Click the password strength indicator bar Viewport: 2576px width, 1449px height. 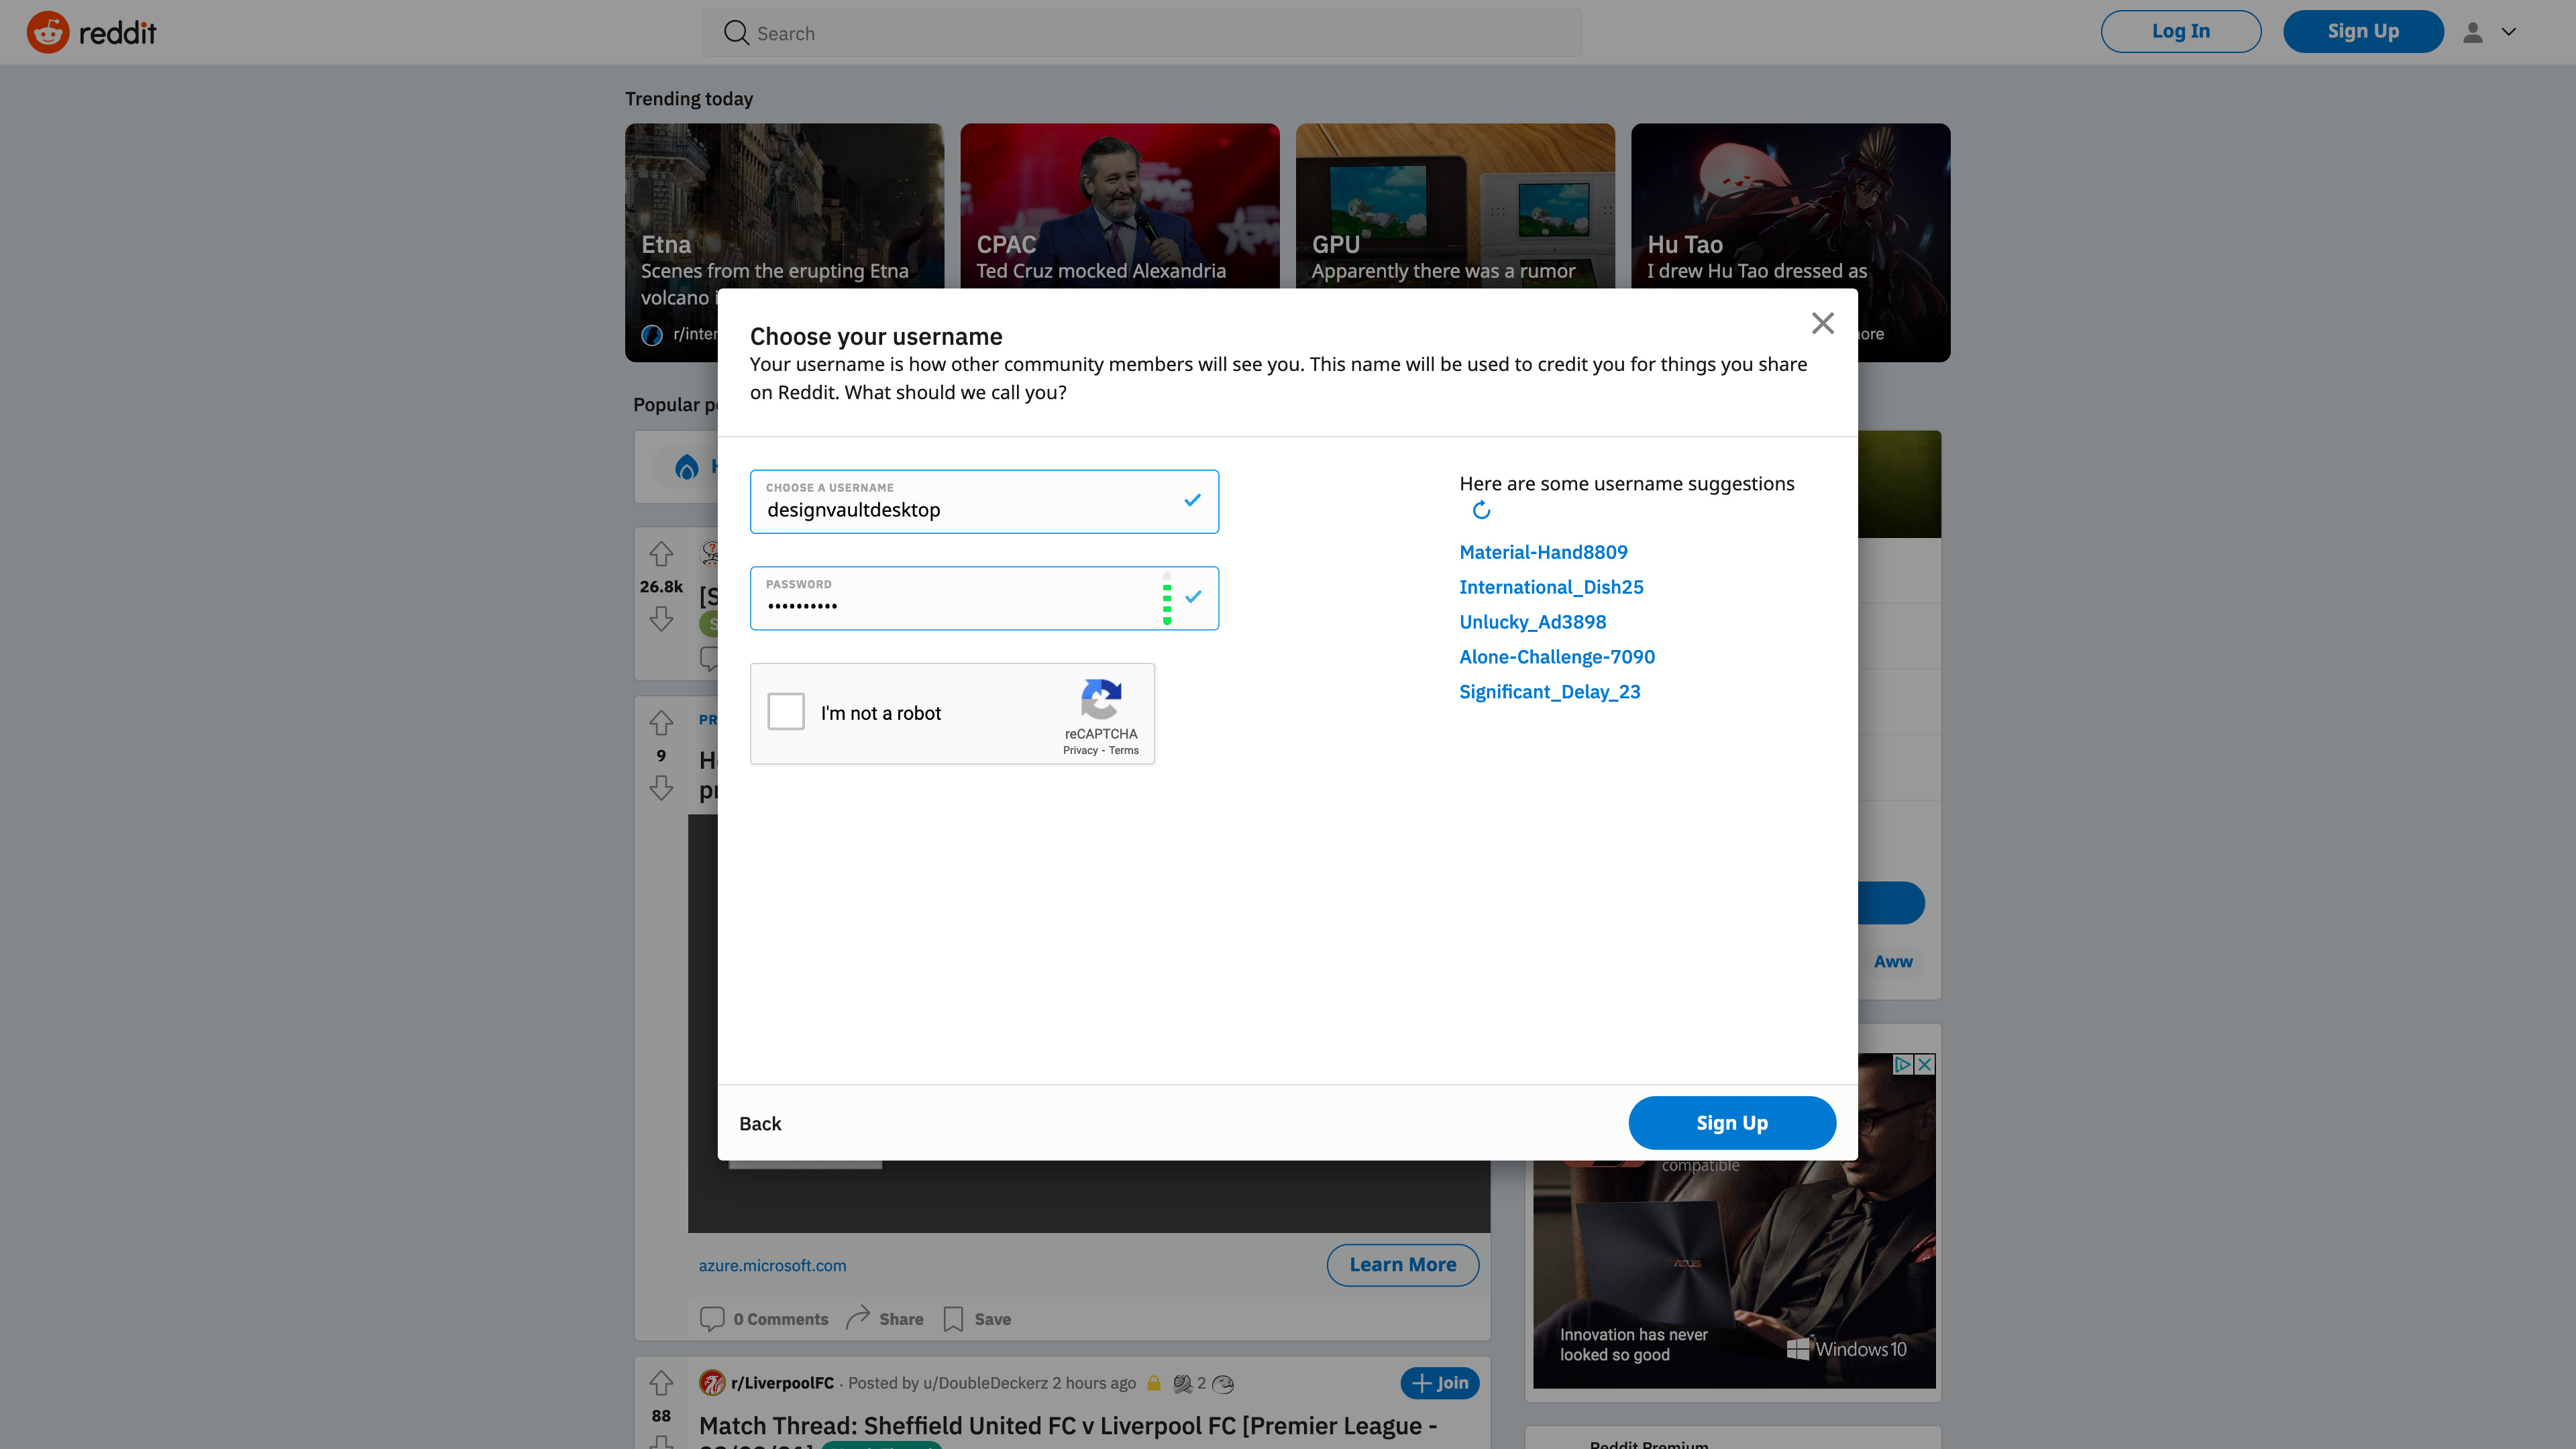(1167, 597)
